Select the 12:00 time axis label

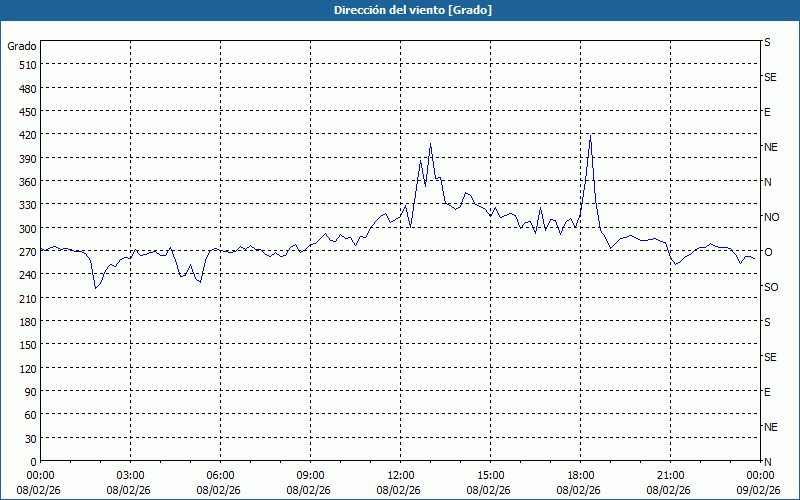401,475
